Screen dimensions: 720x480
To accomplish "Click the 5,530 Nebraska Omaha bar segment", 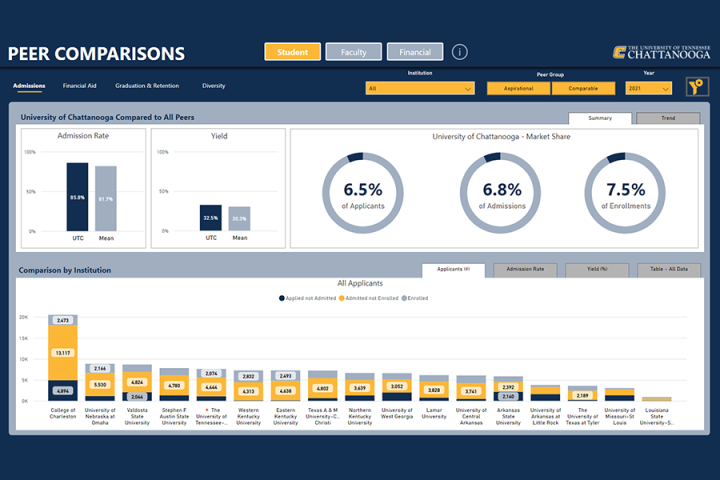I will pos(100,384).
